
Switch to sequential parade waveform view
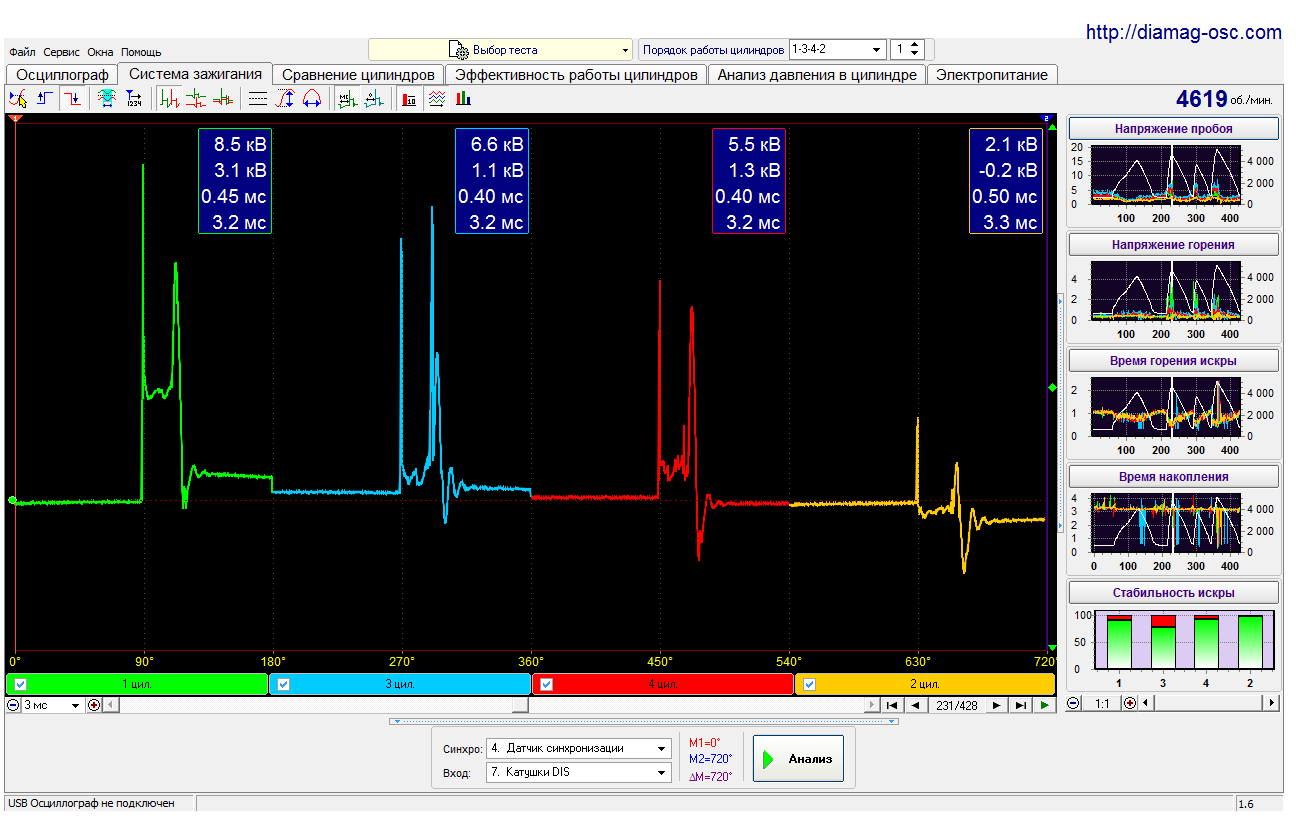click(171, 98)
